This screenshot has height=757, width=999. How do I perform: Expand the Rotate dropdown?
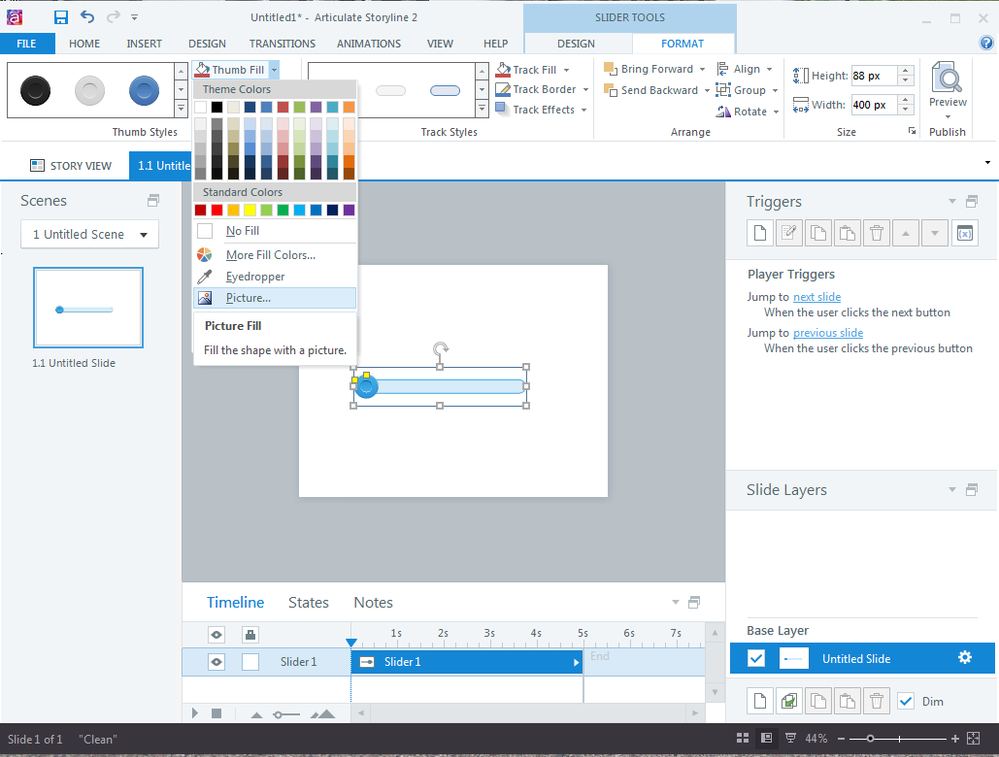coord(776,112)
